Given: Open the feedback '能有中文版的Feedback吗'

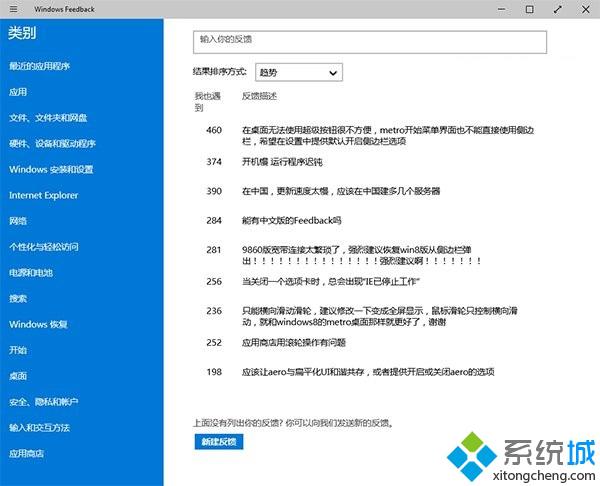Looking at the screenshot, I should click(291, 220).
